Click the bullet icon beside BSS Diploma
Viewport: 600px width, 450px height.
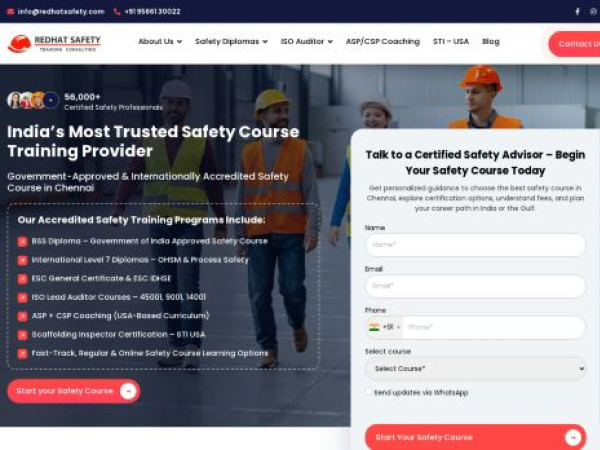click(x=23, y=241)
